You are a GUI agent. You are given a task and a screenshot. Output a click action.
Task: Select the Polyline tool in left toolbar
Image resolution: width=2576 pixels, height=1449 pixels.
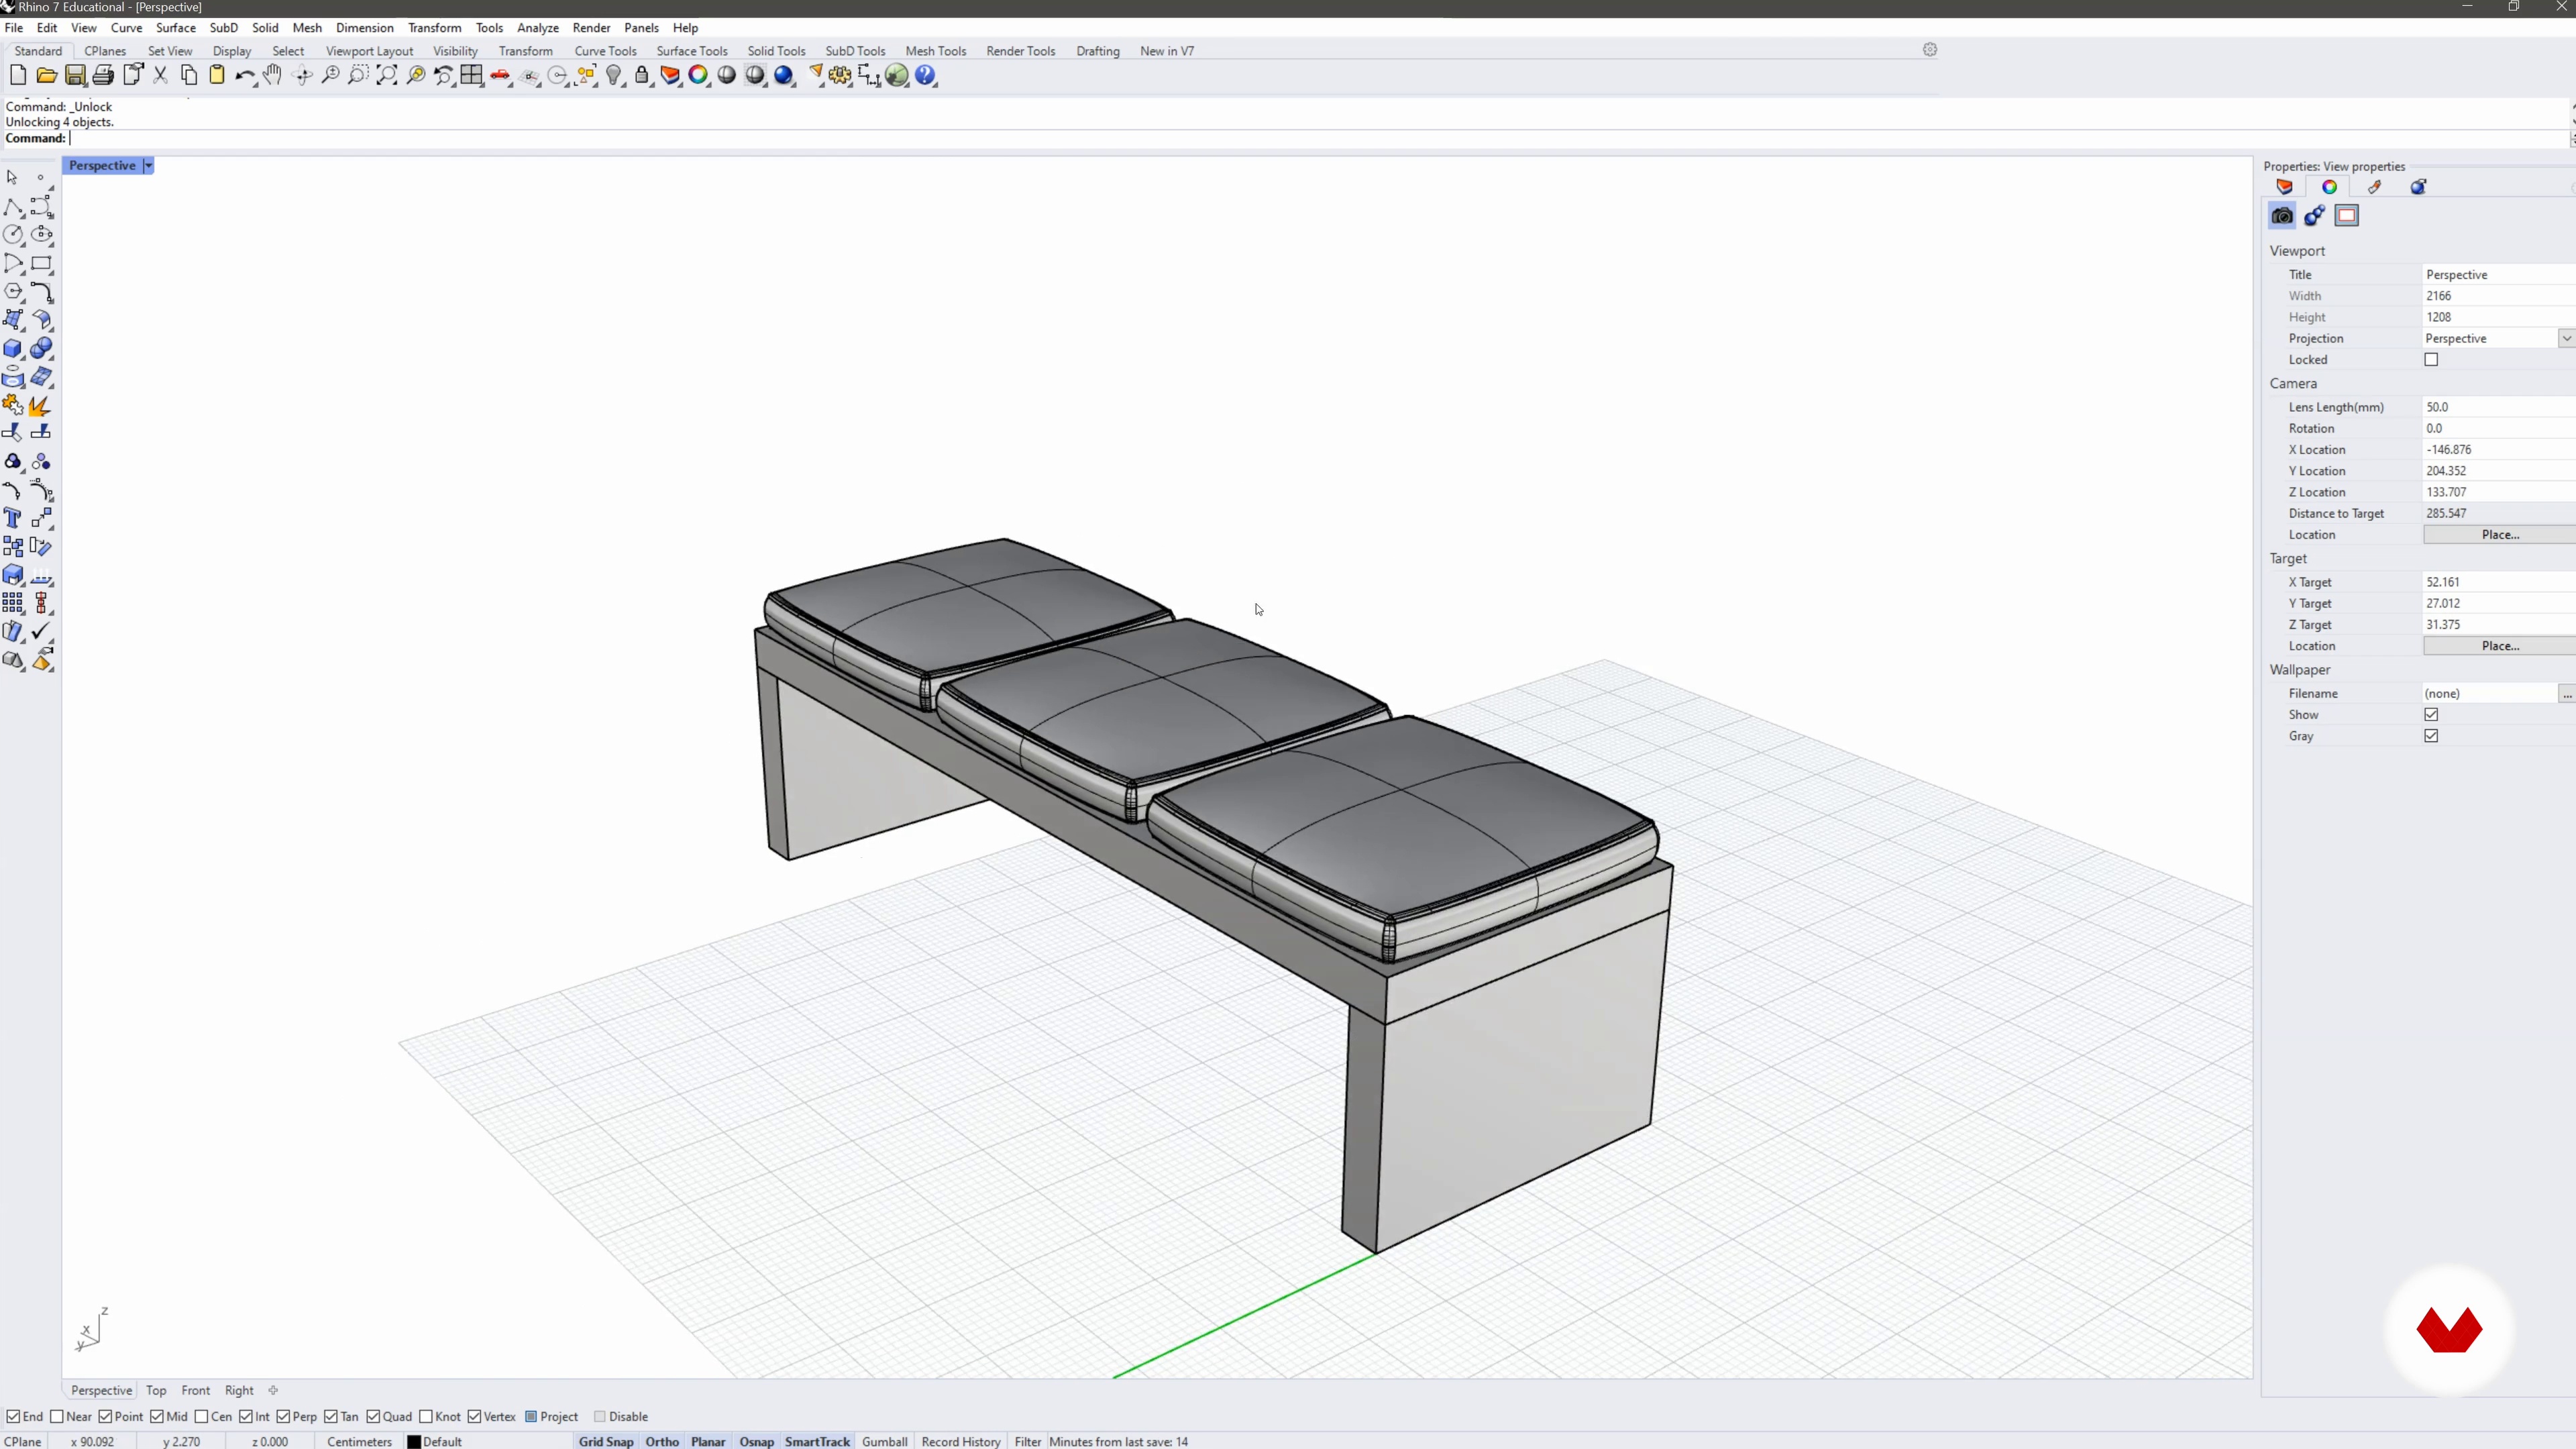(13, 206)
